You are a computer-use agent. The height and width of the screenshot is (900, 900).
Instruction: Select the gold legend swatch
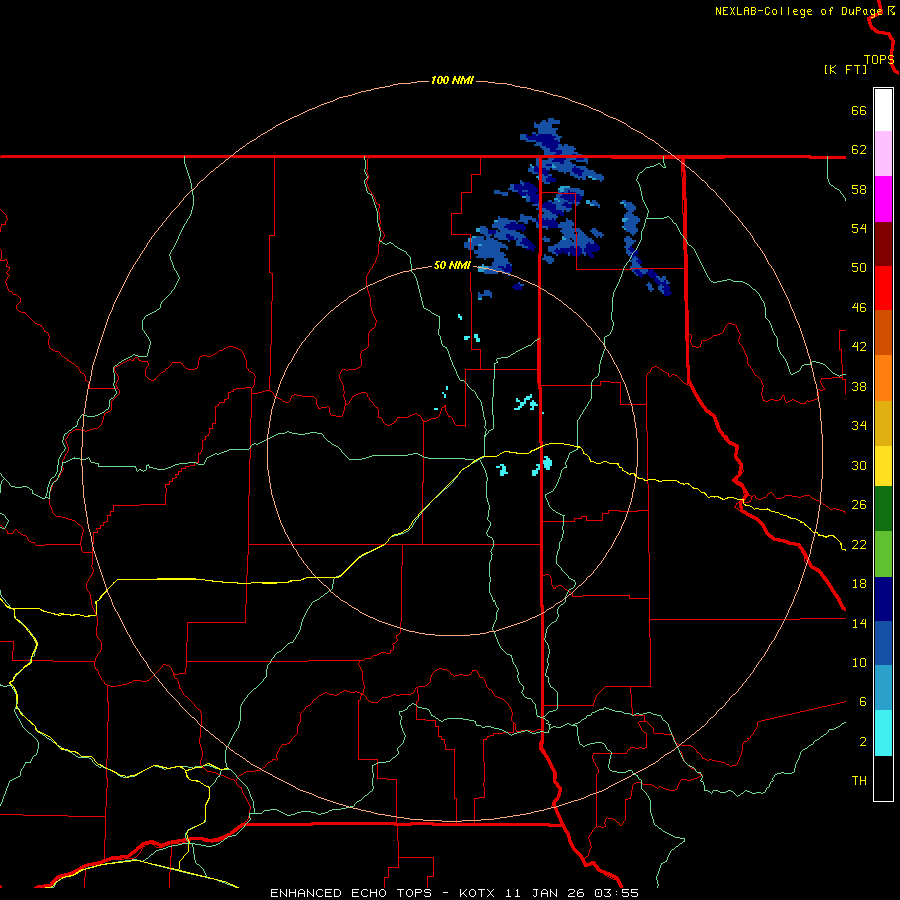[x=883, y=423]
